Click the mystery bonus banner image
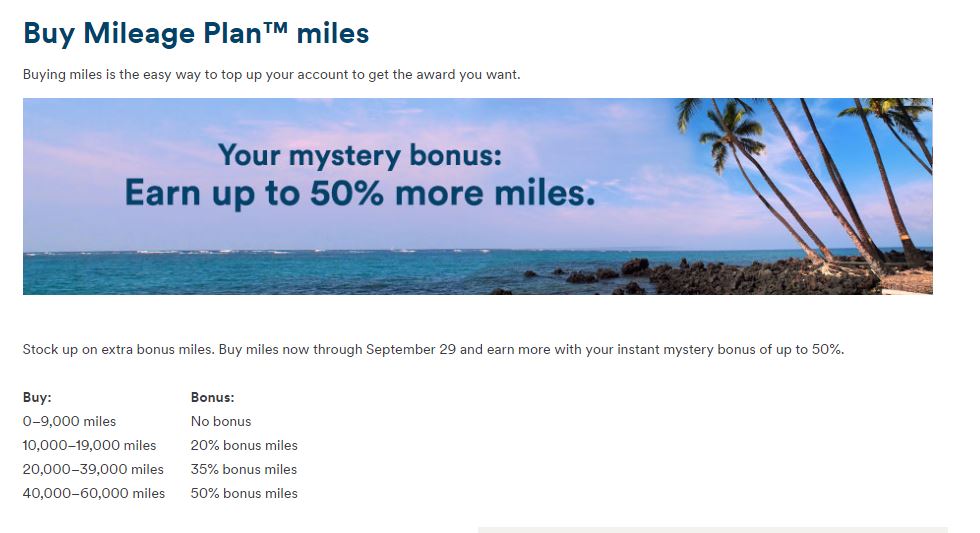 [x=478, y=196]
